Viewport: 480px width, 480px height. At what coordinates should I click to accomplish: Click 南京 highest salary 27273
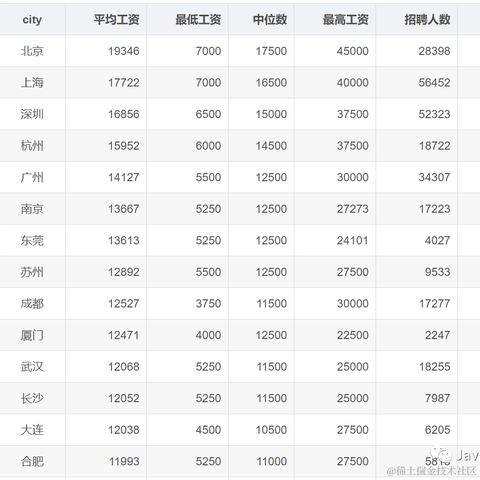[x=353, y=209]
